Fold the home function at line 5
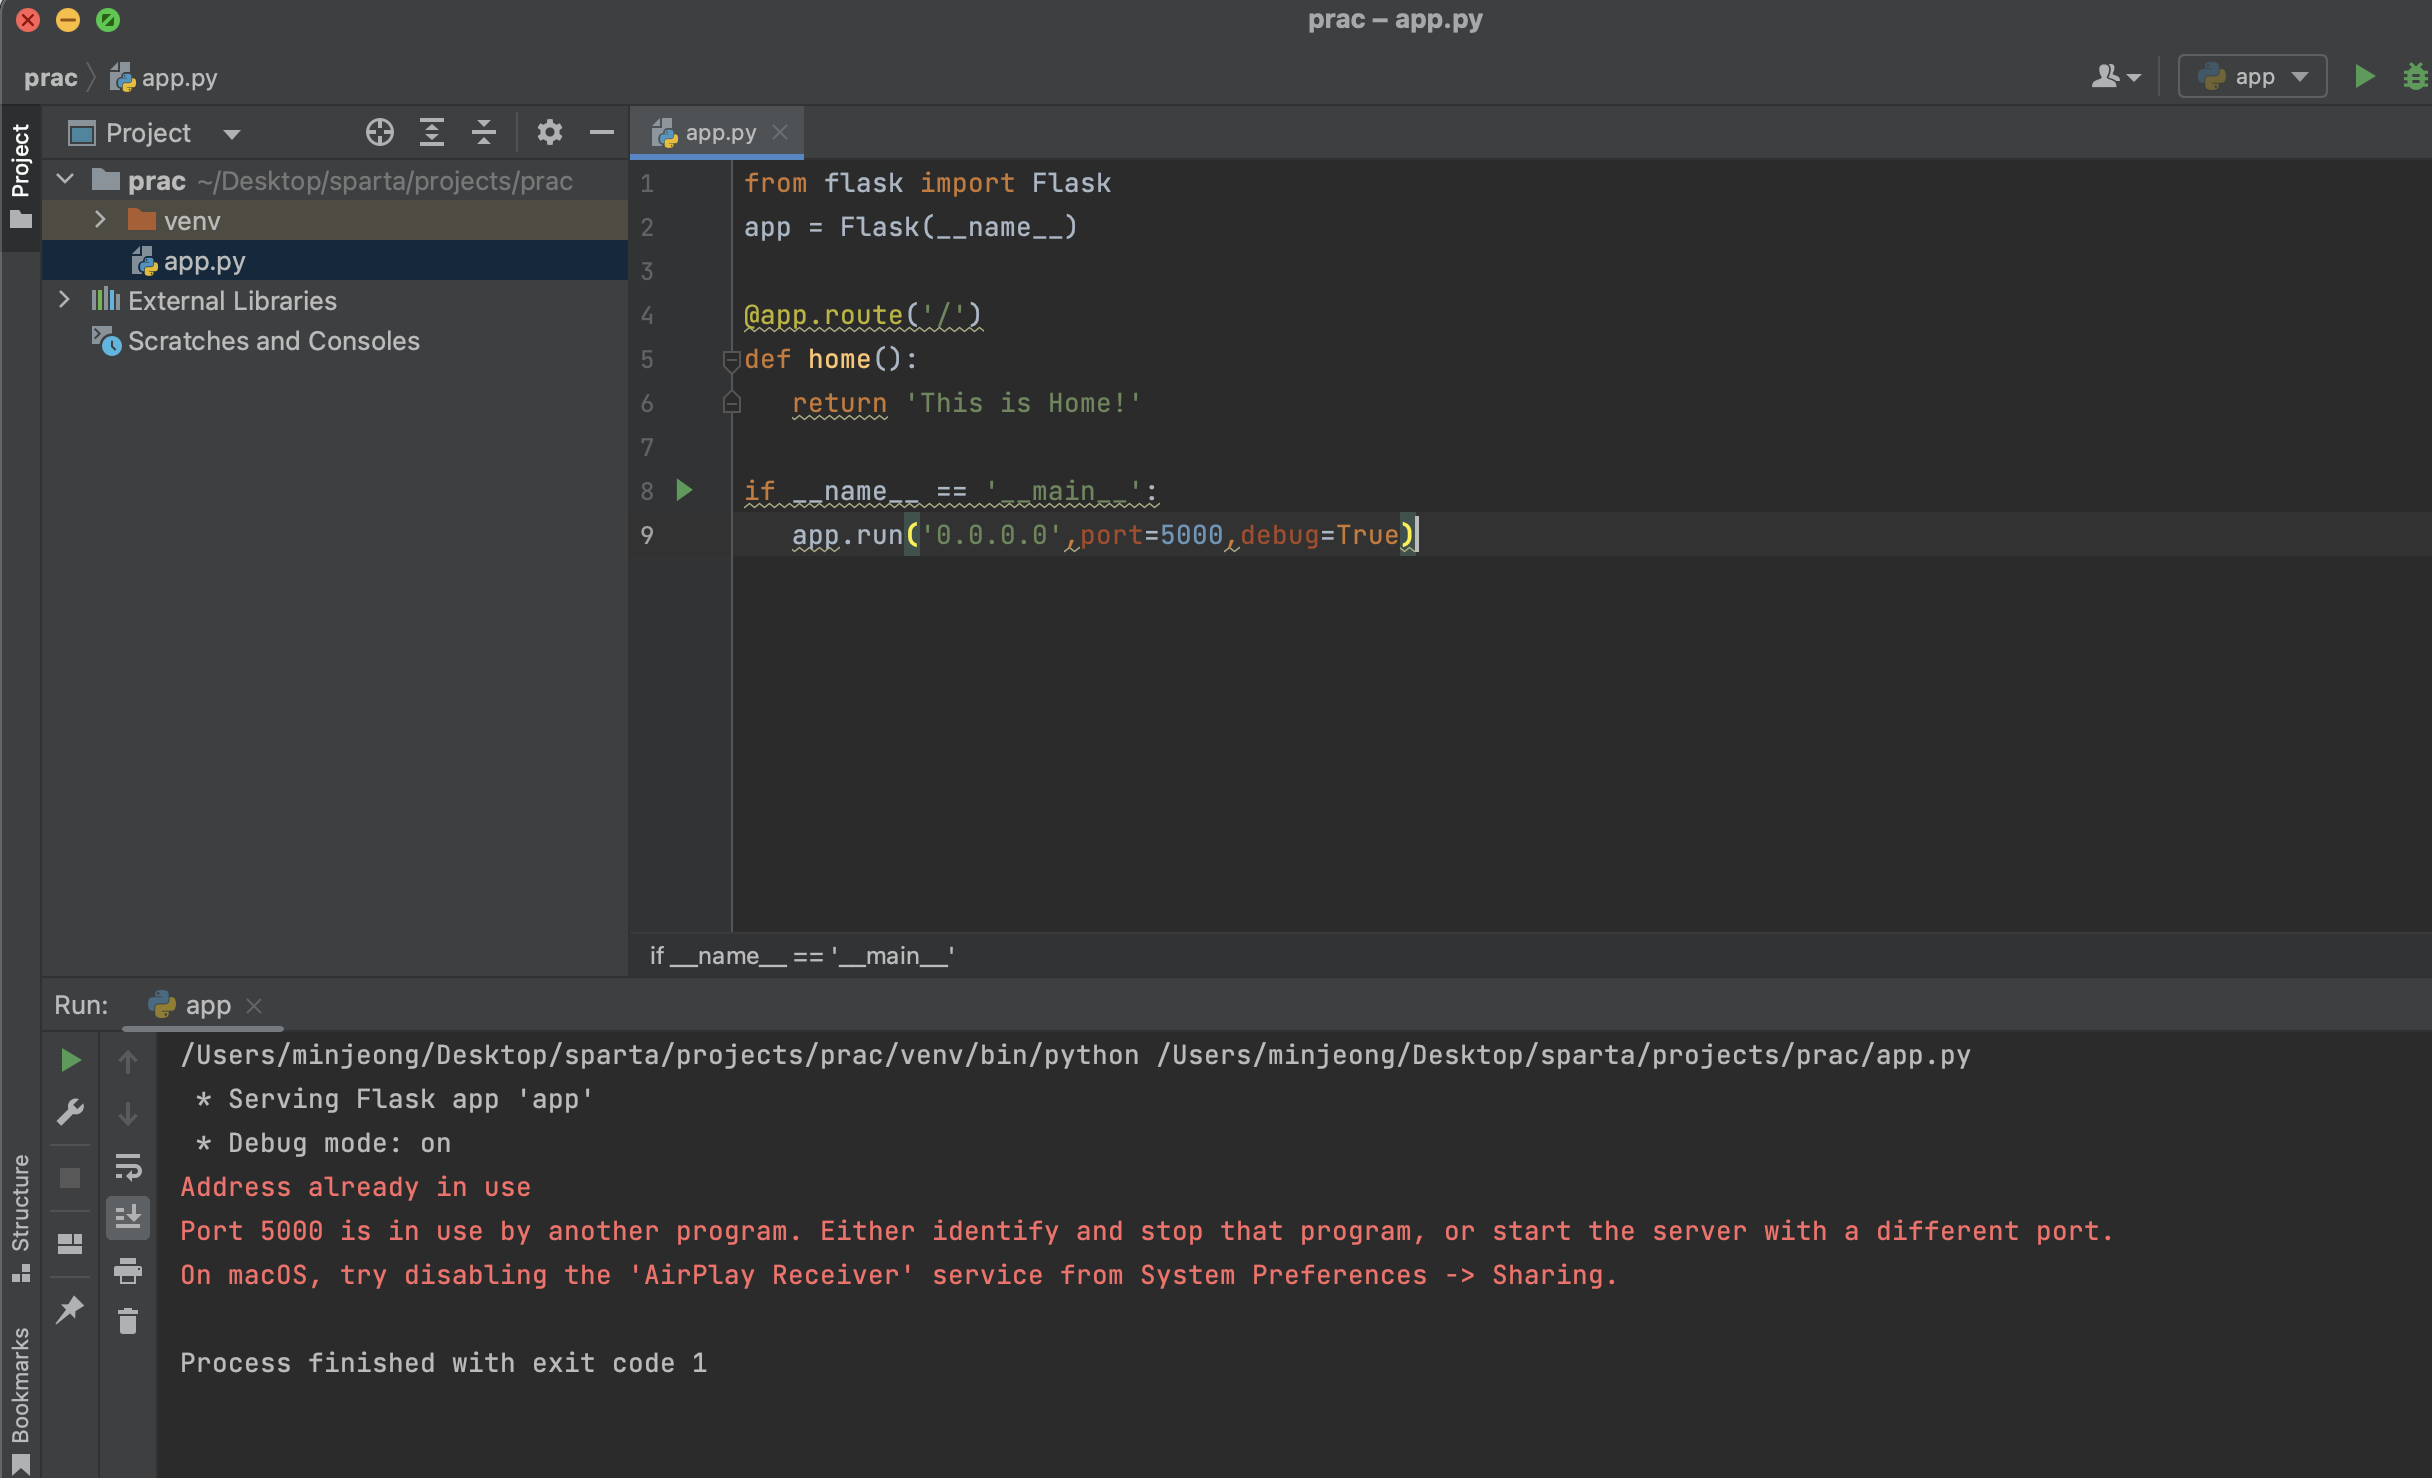This screenshot has height=1478, width=2432. point(731,359)
